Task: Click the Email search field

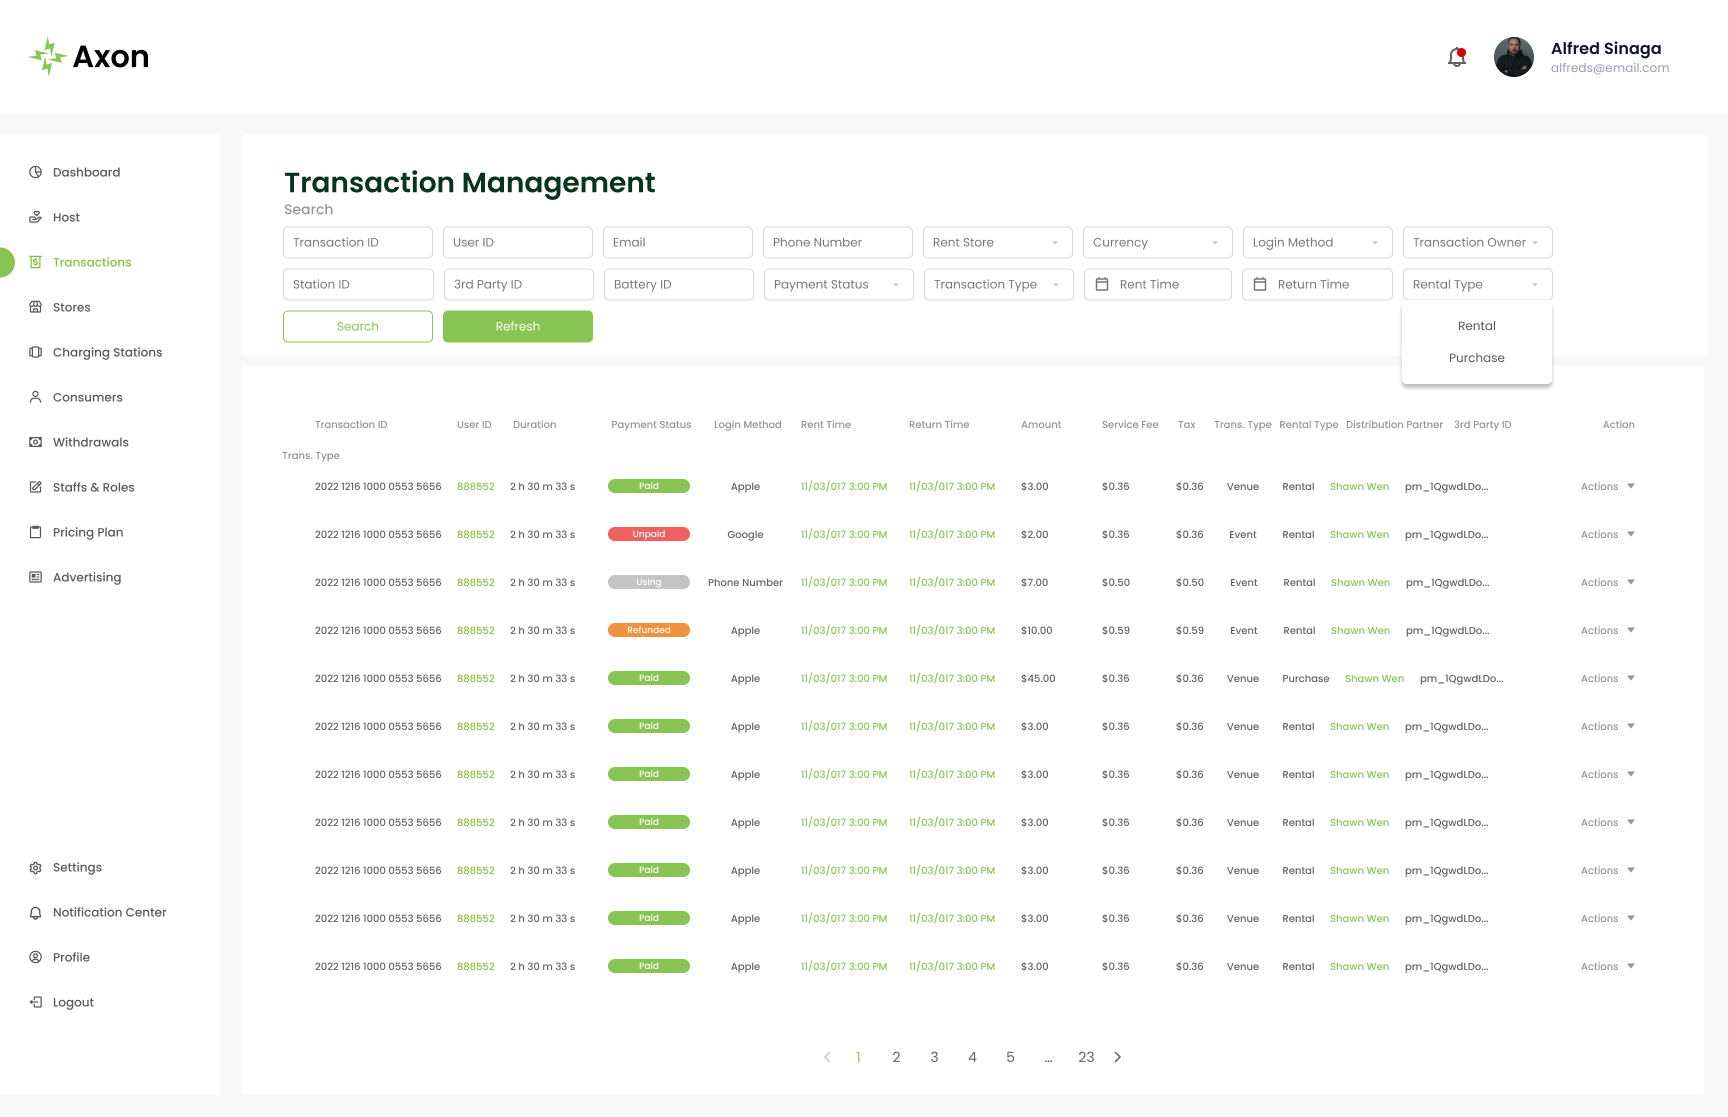Action: tap(678, 242)
